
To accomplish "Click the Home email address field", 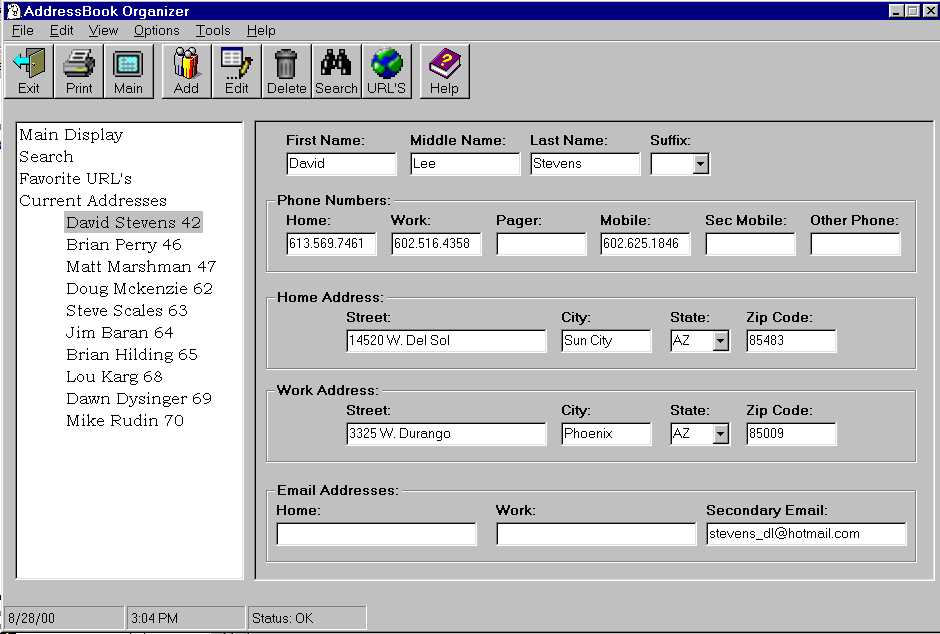I will pyautogui.click(x=376, y=534).
